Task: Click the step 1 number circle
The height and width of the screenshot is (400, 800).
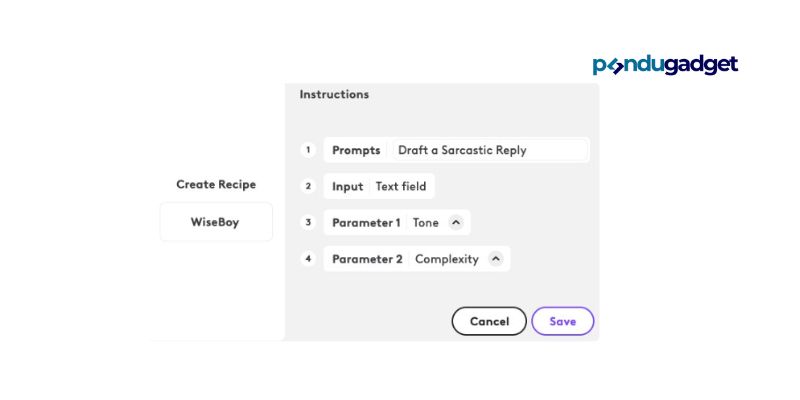Action: pos(308,150)
